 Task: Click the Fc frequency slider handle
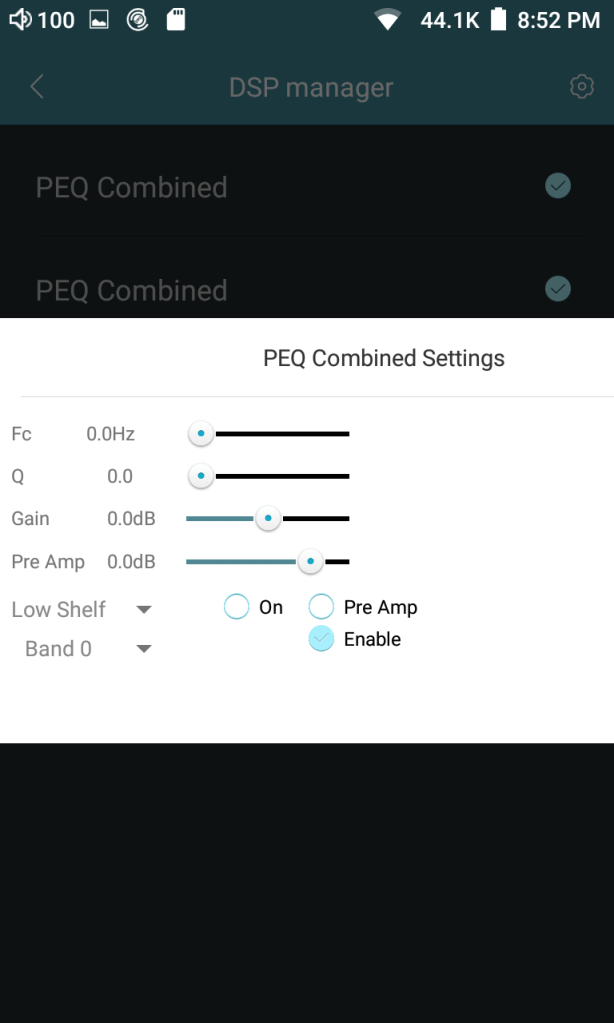201,434
